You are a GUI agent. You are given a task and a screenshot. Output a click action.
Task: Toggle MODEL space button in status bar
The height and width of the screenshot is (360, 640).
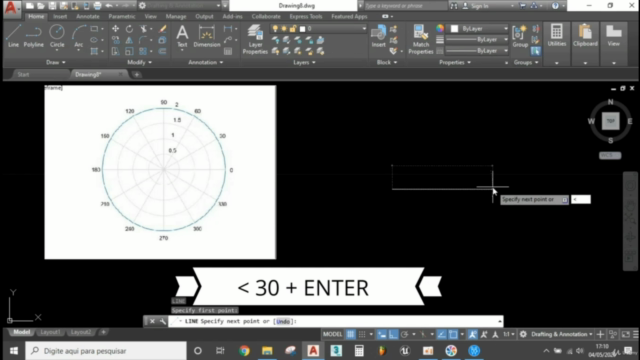pos(332,334)
